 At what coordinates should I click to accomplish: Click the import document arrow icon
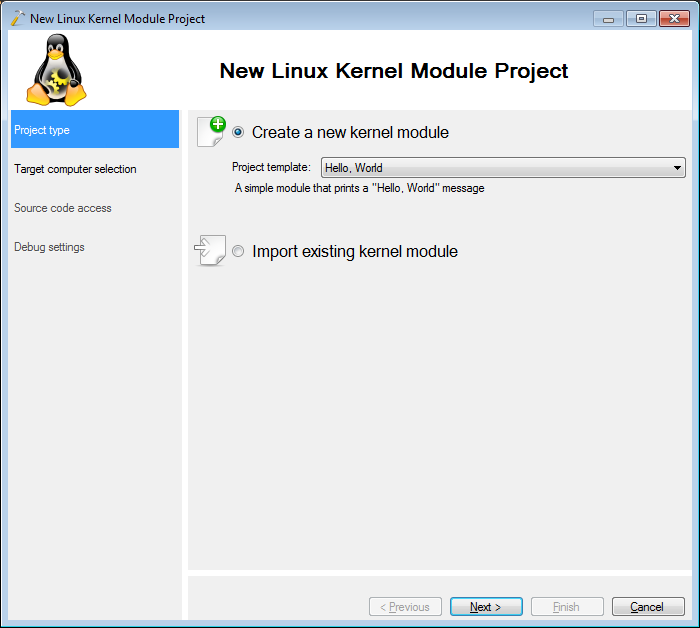click(x=210, y=250)
